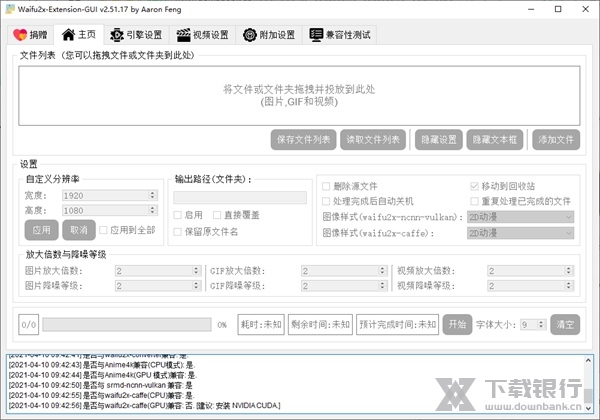Click the log scrollbar up arrow
The width and height of the screenshot is (600, 420).
[x=588, y=360]
